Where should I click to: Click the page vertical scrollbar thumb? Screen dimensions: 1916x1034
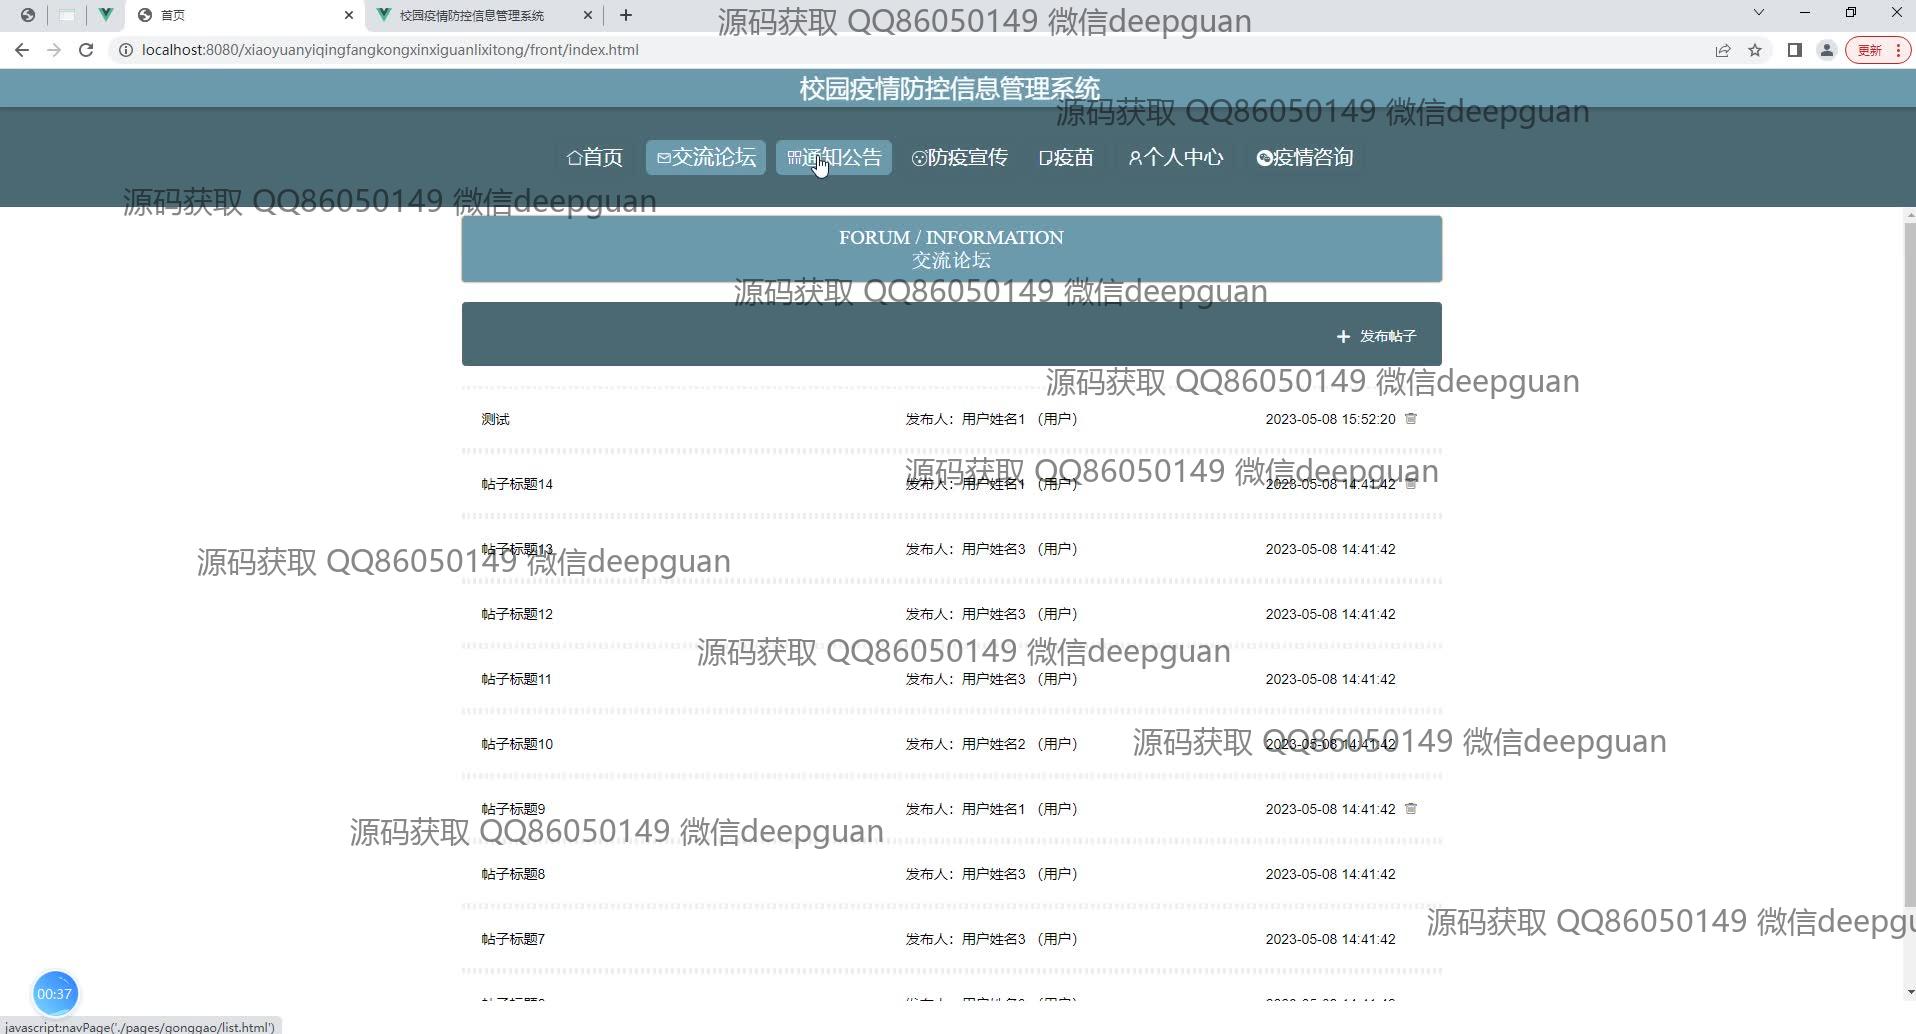pos(1909,564)
